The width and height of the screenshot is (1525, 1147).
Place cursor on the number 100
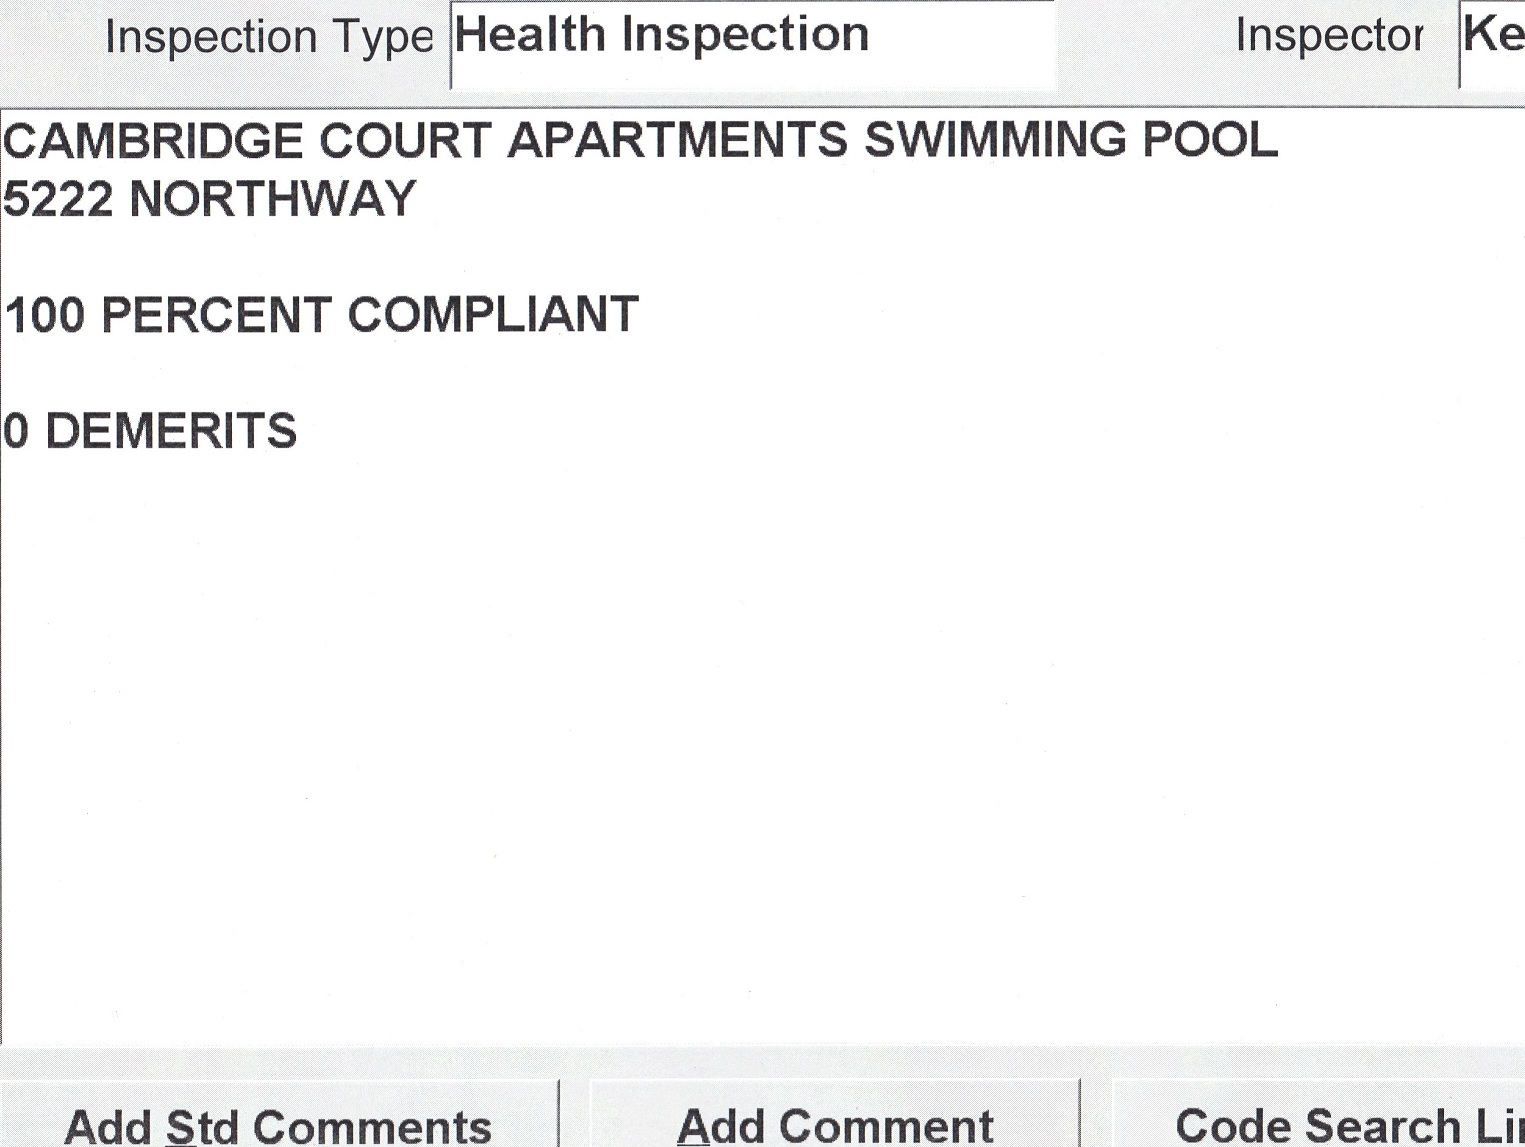click(x=45, y=316)
